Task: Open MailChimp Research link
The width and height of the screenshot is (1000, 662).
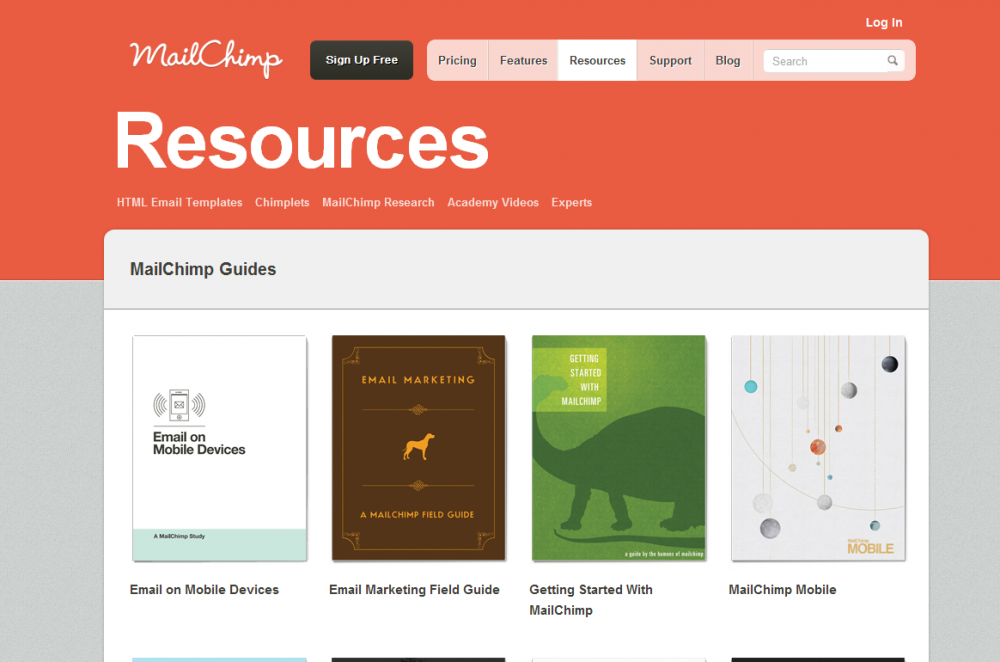Action: [378, 202]
